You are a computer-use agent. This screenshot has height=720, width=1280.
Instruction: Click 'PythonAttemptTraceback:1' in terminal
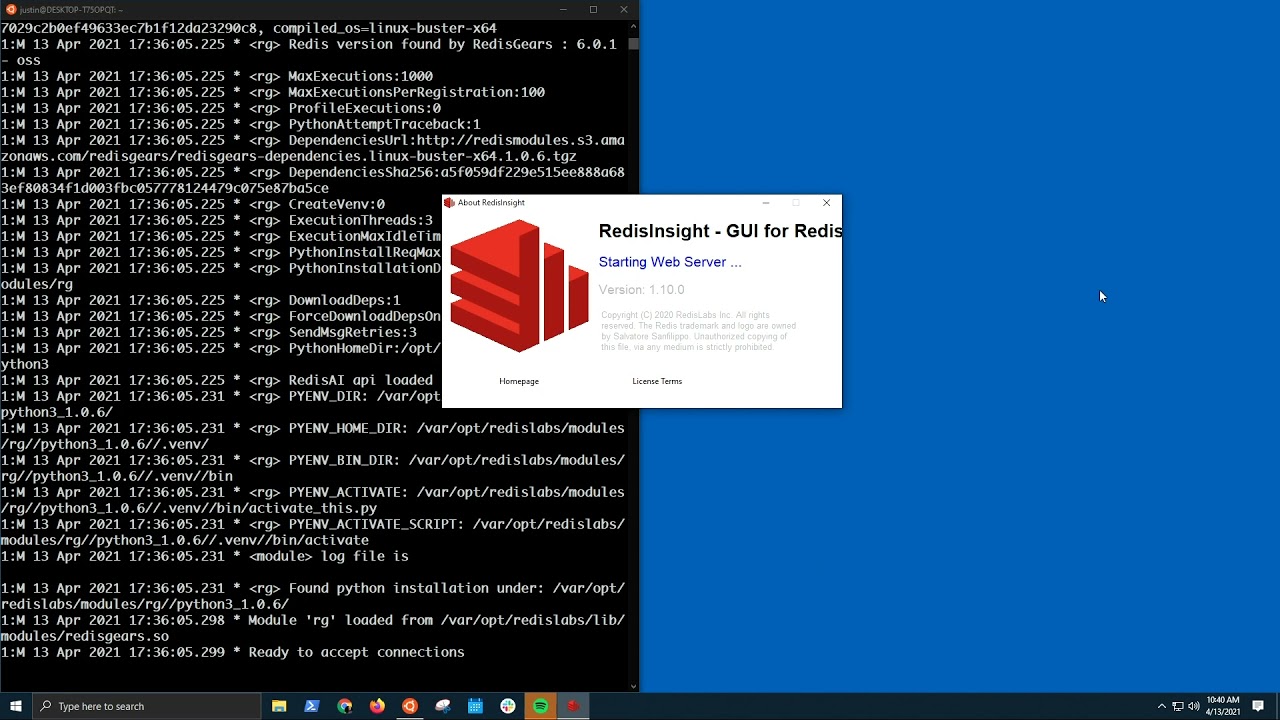click(384, 124)
